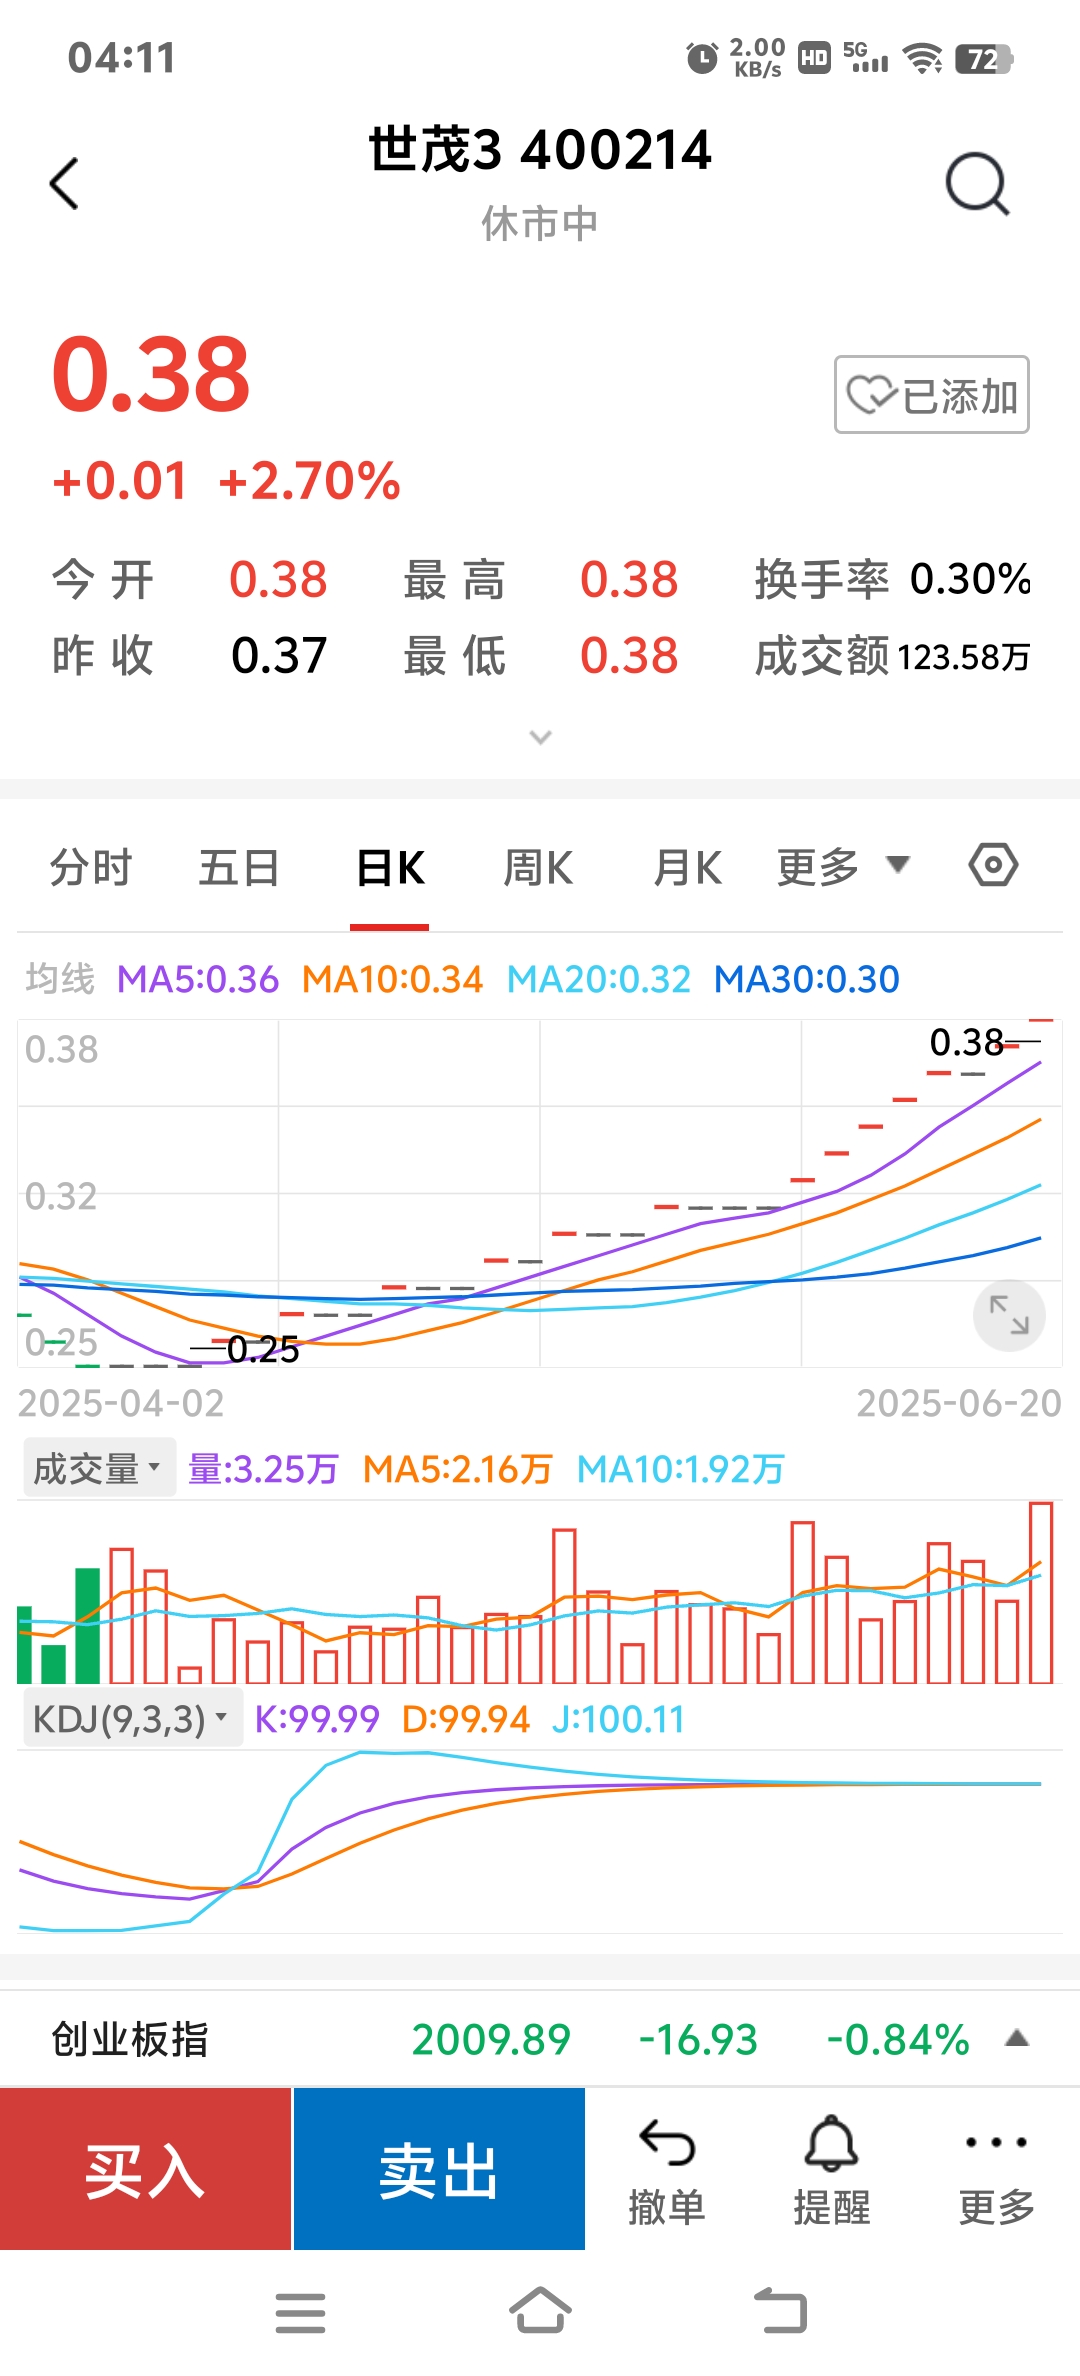Switch to the 分时 chart tab
The image size is (1080, 2376).
click(x=91, y=867)
